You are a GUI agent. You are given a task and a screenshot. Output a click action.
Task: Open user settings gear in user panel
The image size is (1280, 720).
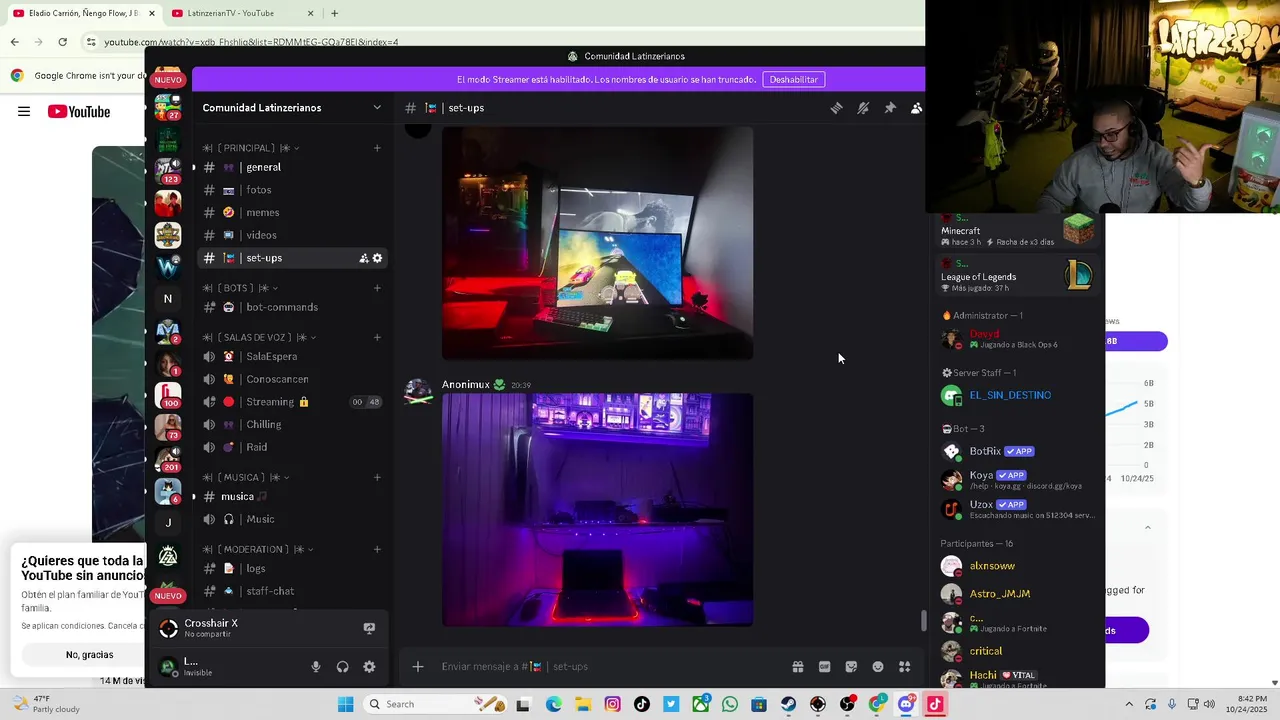[x=369, y=667]
